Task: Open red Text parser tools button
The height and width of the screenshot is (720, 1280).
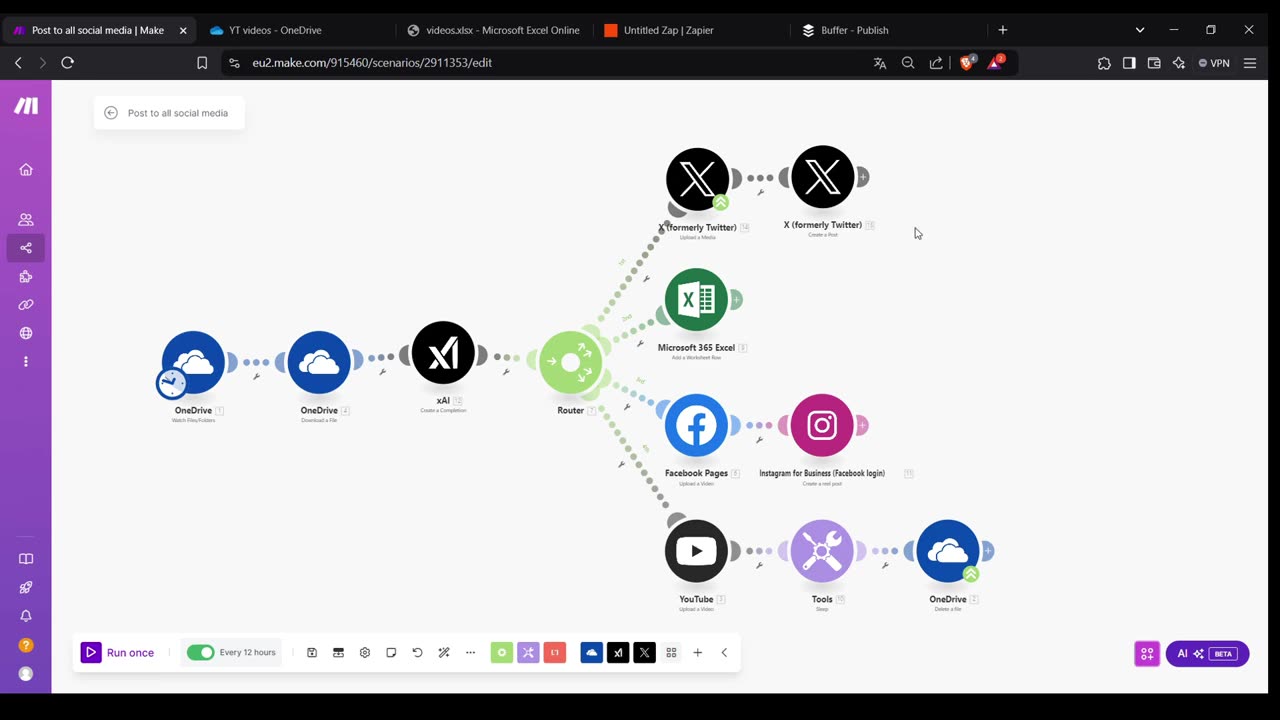Action: coord(555,652)
